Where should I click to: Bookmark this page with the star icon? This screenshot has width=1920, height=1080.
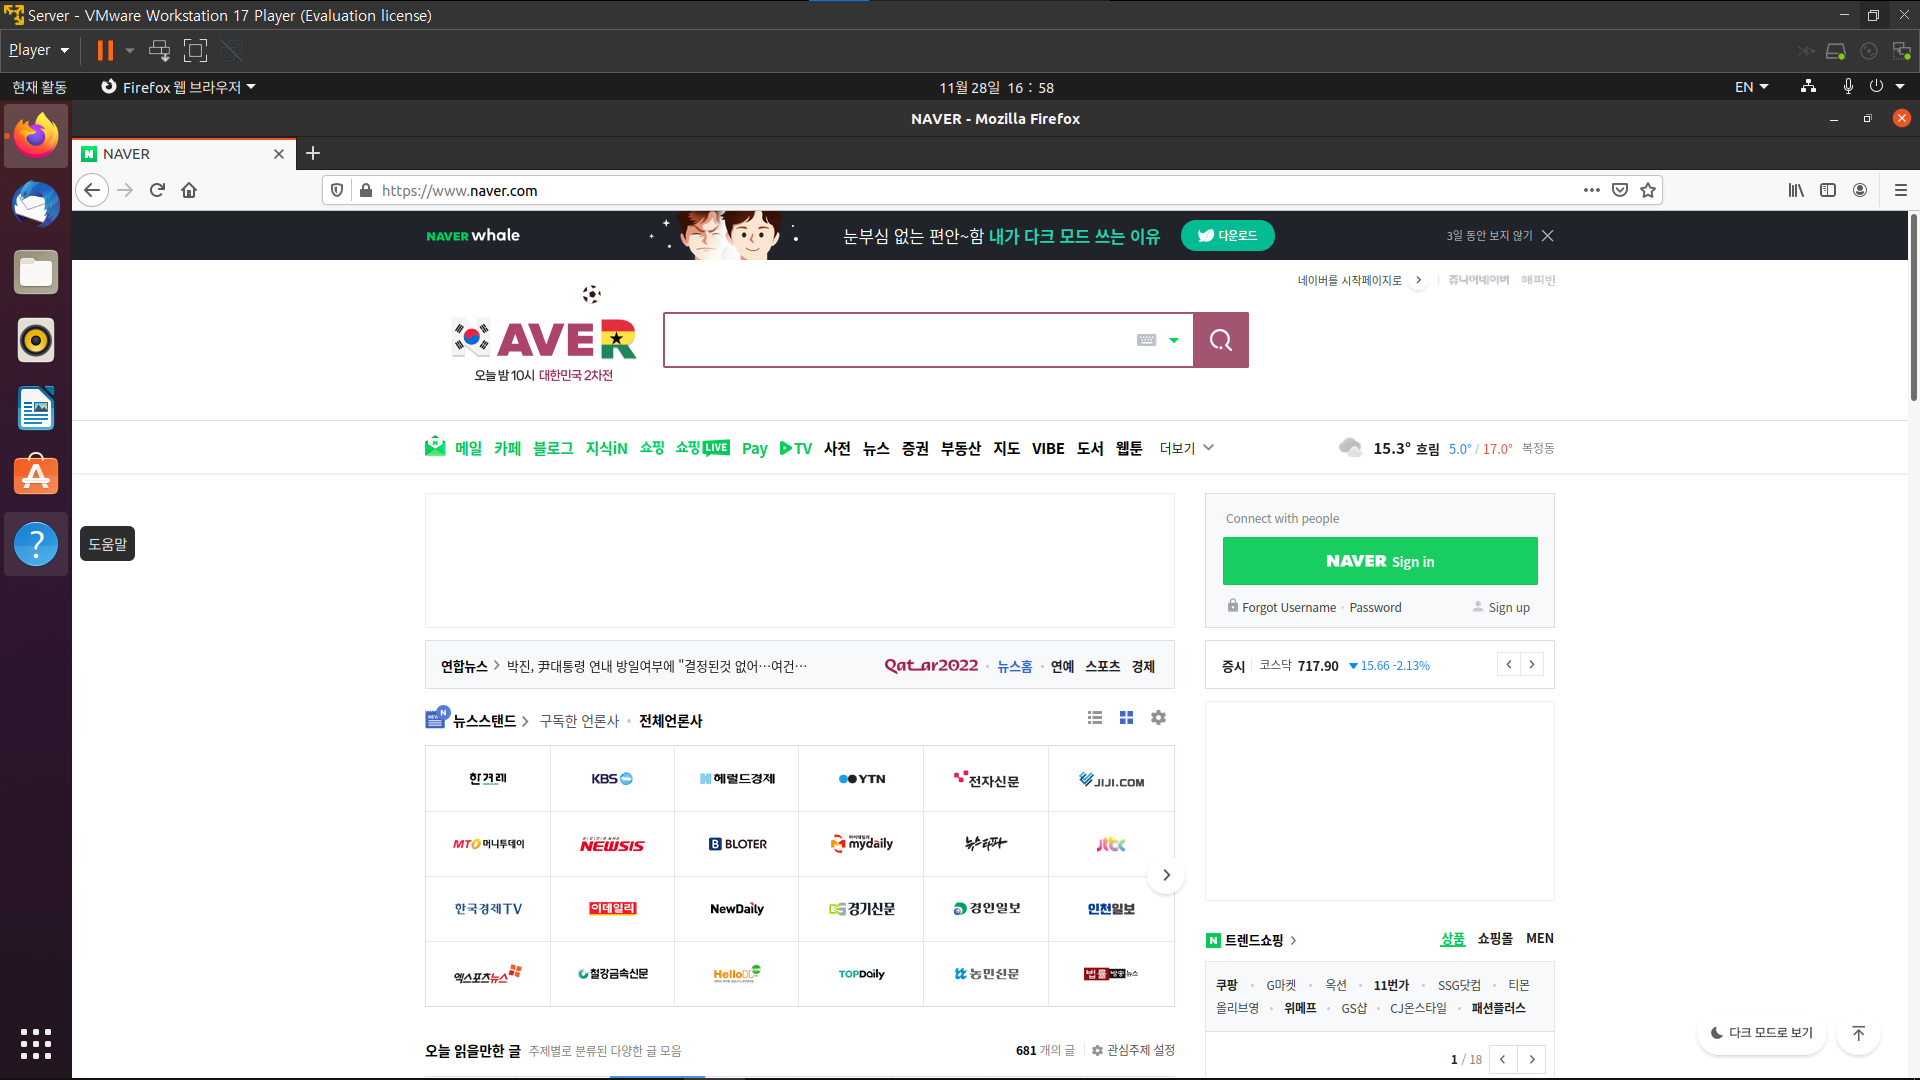pos(1648,190)
